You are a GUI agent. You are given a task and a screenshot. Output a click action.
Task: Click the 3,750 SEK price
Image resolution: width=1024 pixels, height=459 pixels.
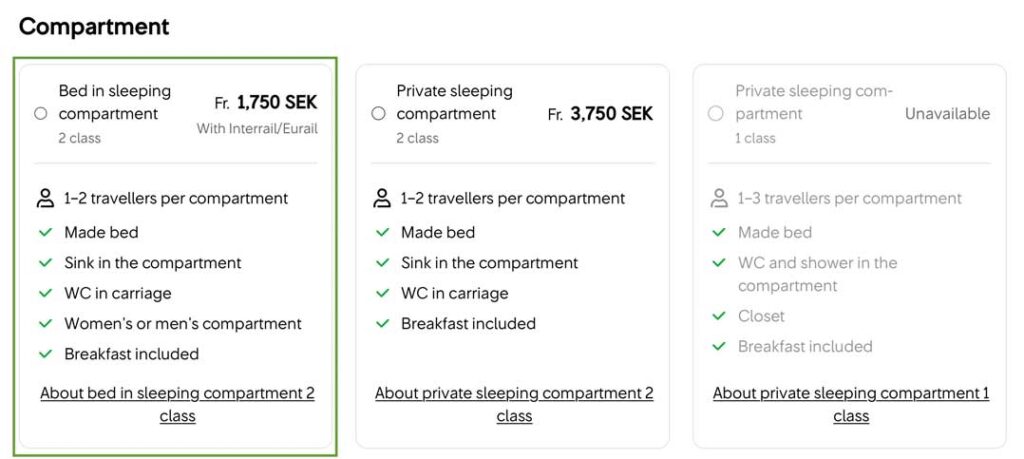(x=611, y=114)
